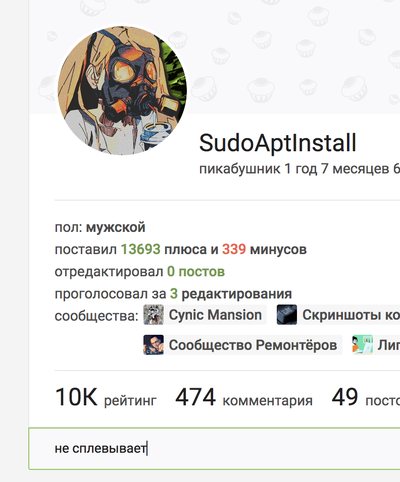Image resolution: width=400 pixels, height=482 pixels.
Task: Click the Лига community icon
Action: pos(362,345)
